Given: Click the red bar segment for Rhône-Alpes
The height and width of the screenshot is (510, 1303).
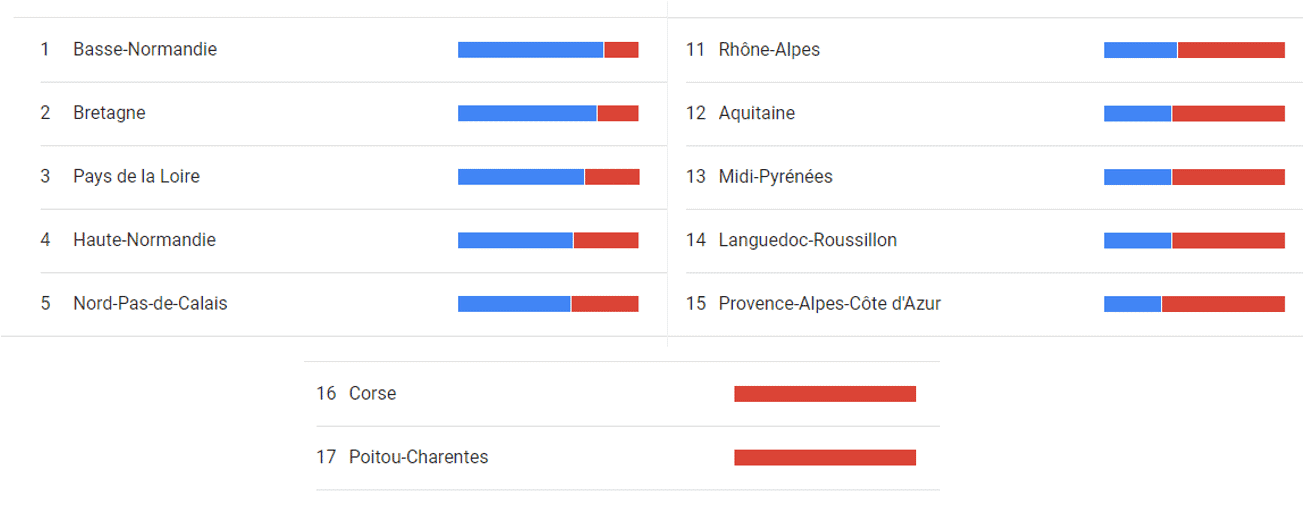Looking at the screenshot, I should (1231, 50).
